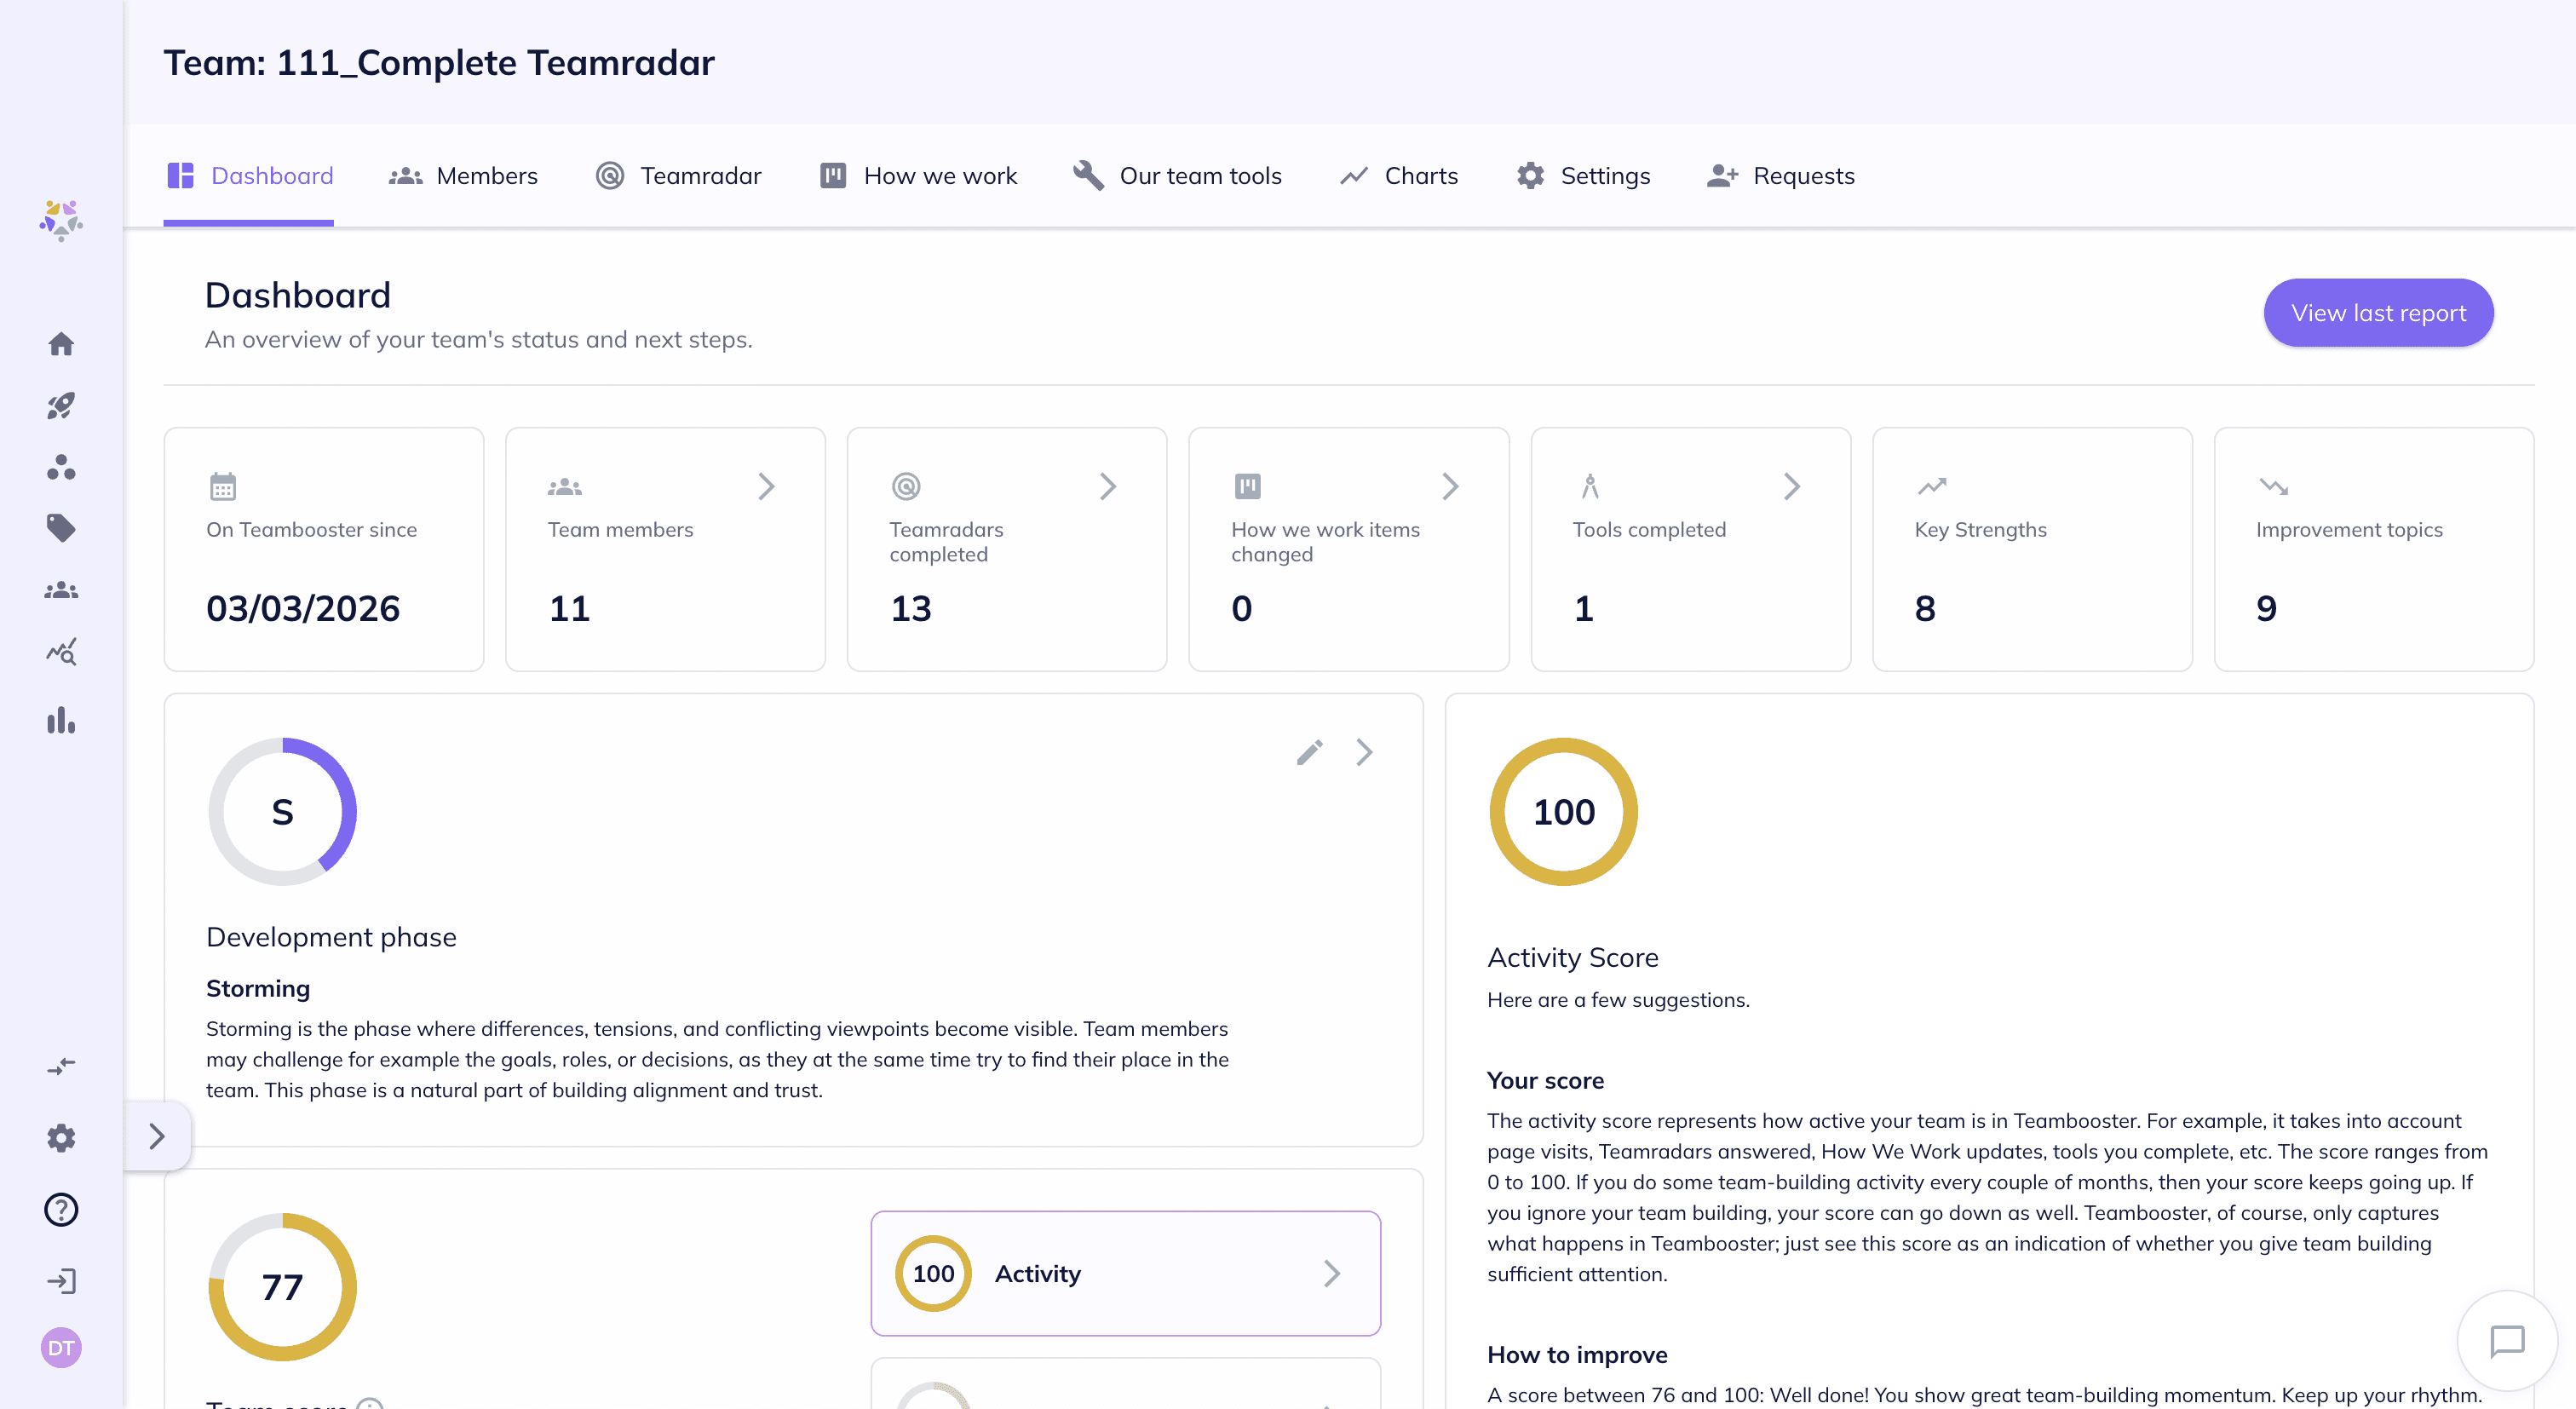Click the Your score heading
Image resolution: width=2576 pixels, height=1409 pixels.
point(1545,1080)
